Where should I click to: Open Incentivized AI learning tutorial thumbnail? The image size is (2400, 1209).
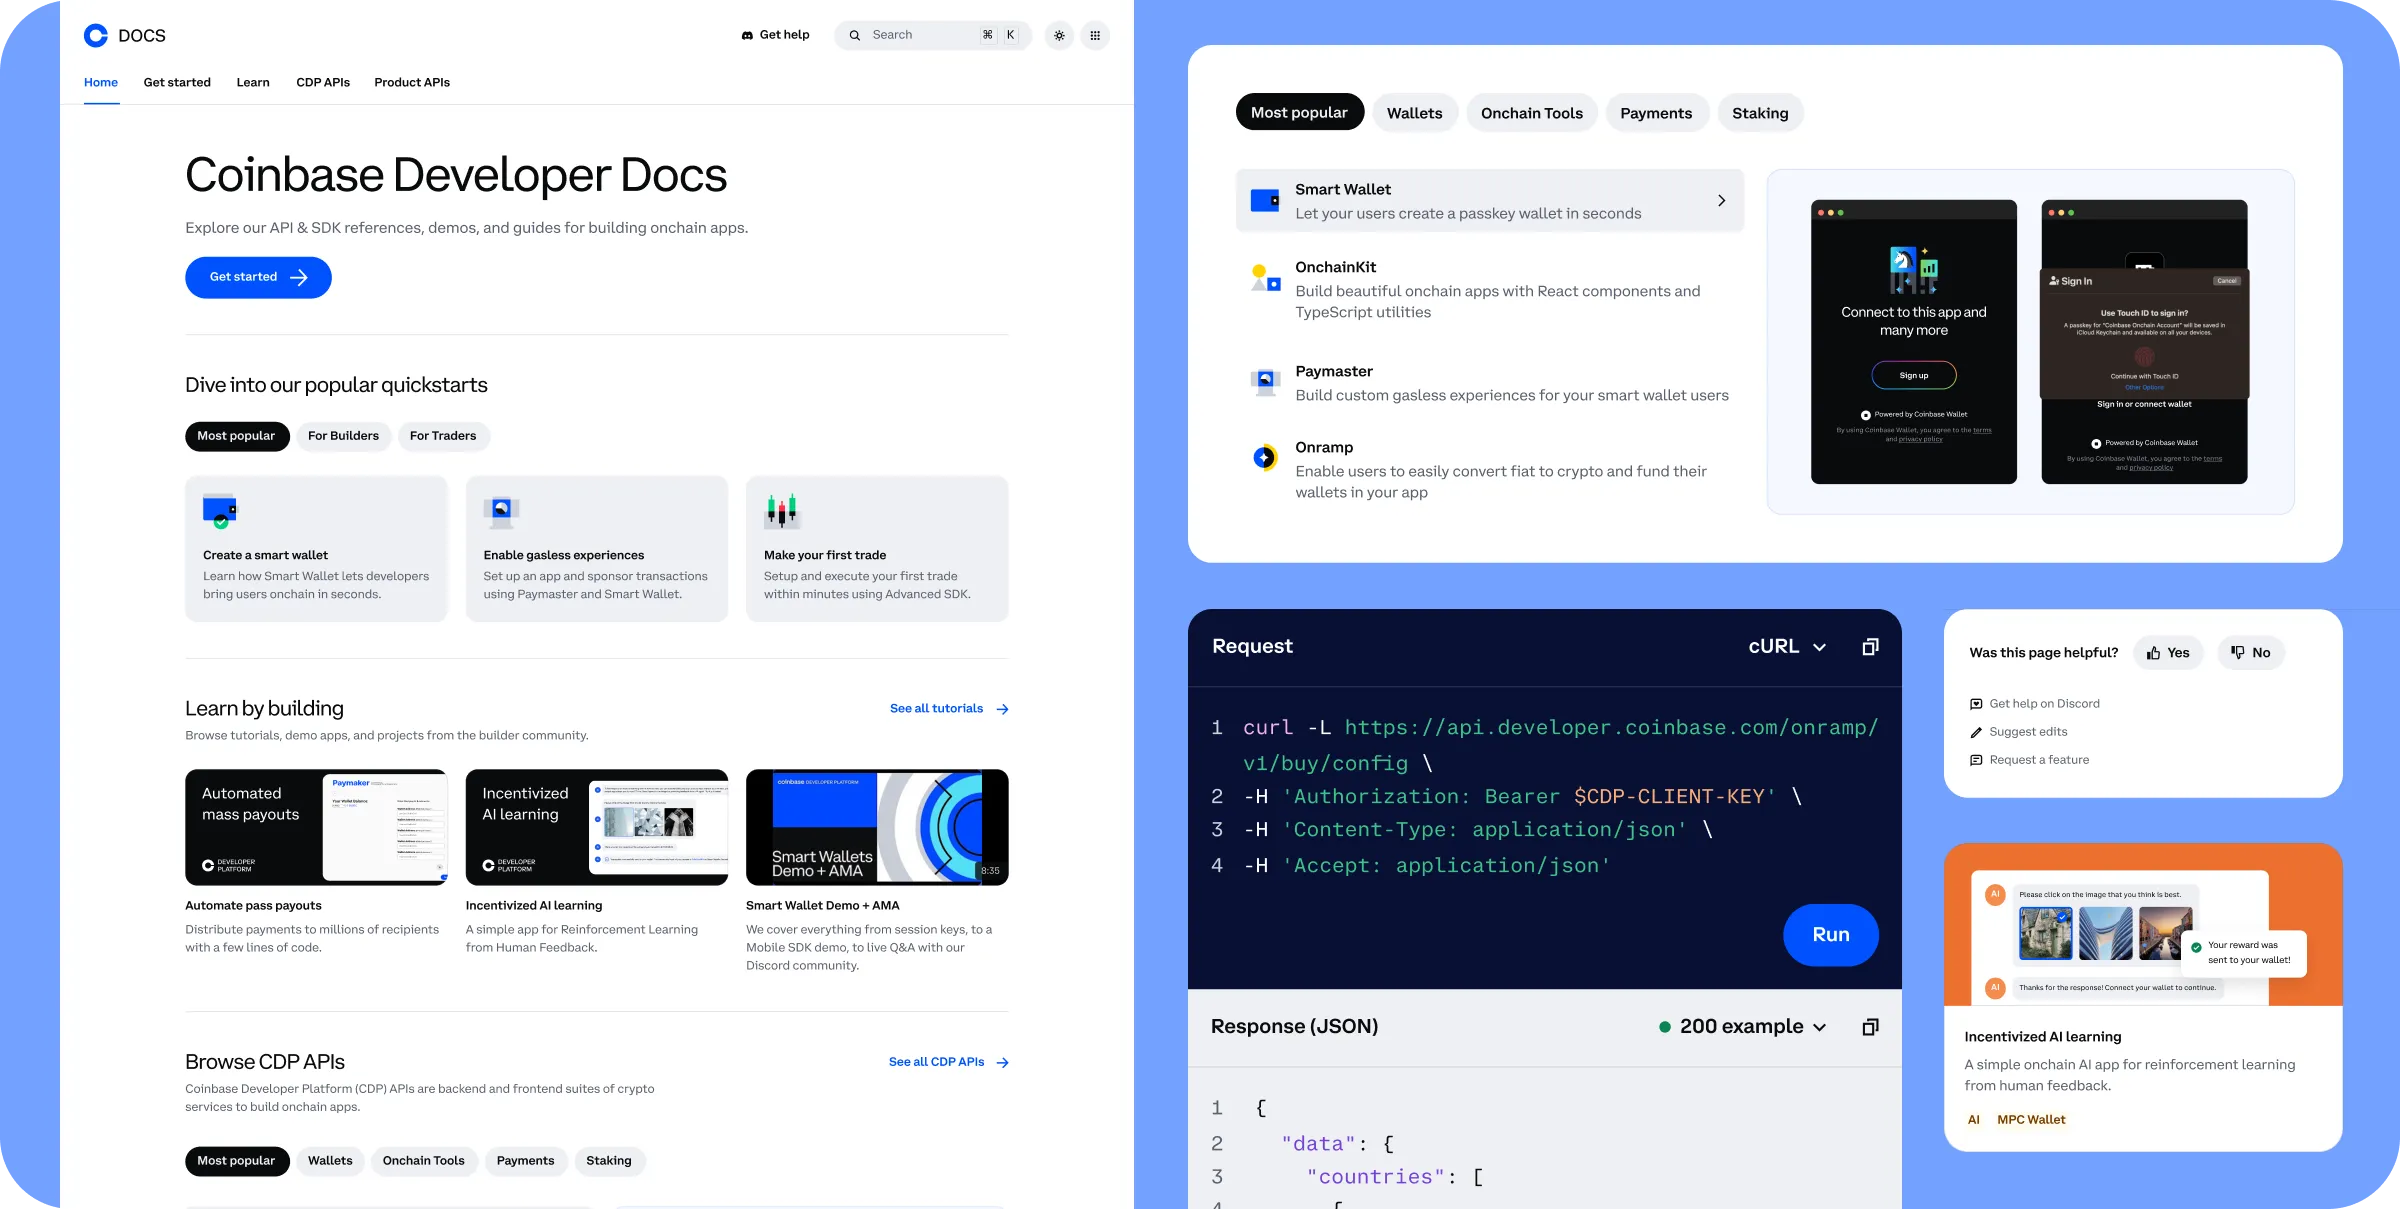597,827
